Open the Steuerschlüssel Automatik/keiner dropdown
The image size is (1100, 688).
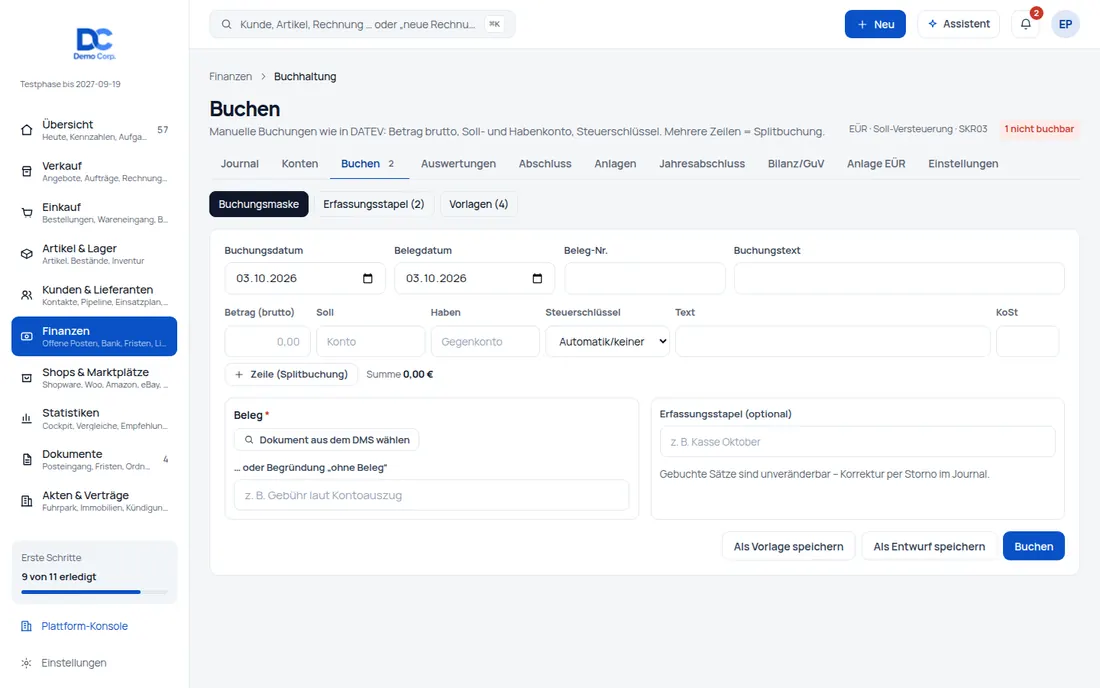608,342
